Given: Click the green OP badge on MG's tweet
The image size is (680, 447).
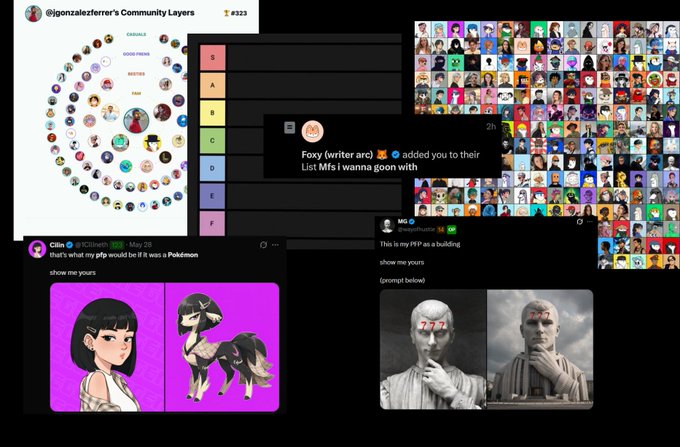Looking at the screenshot, I should click(x=451, y=229).
